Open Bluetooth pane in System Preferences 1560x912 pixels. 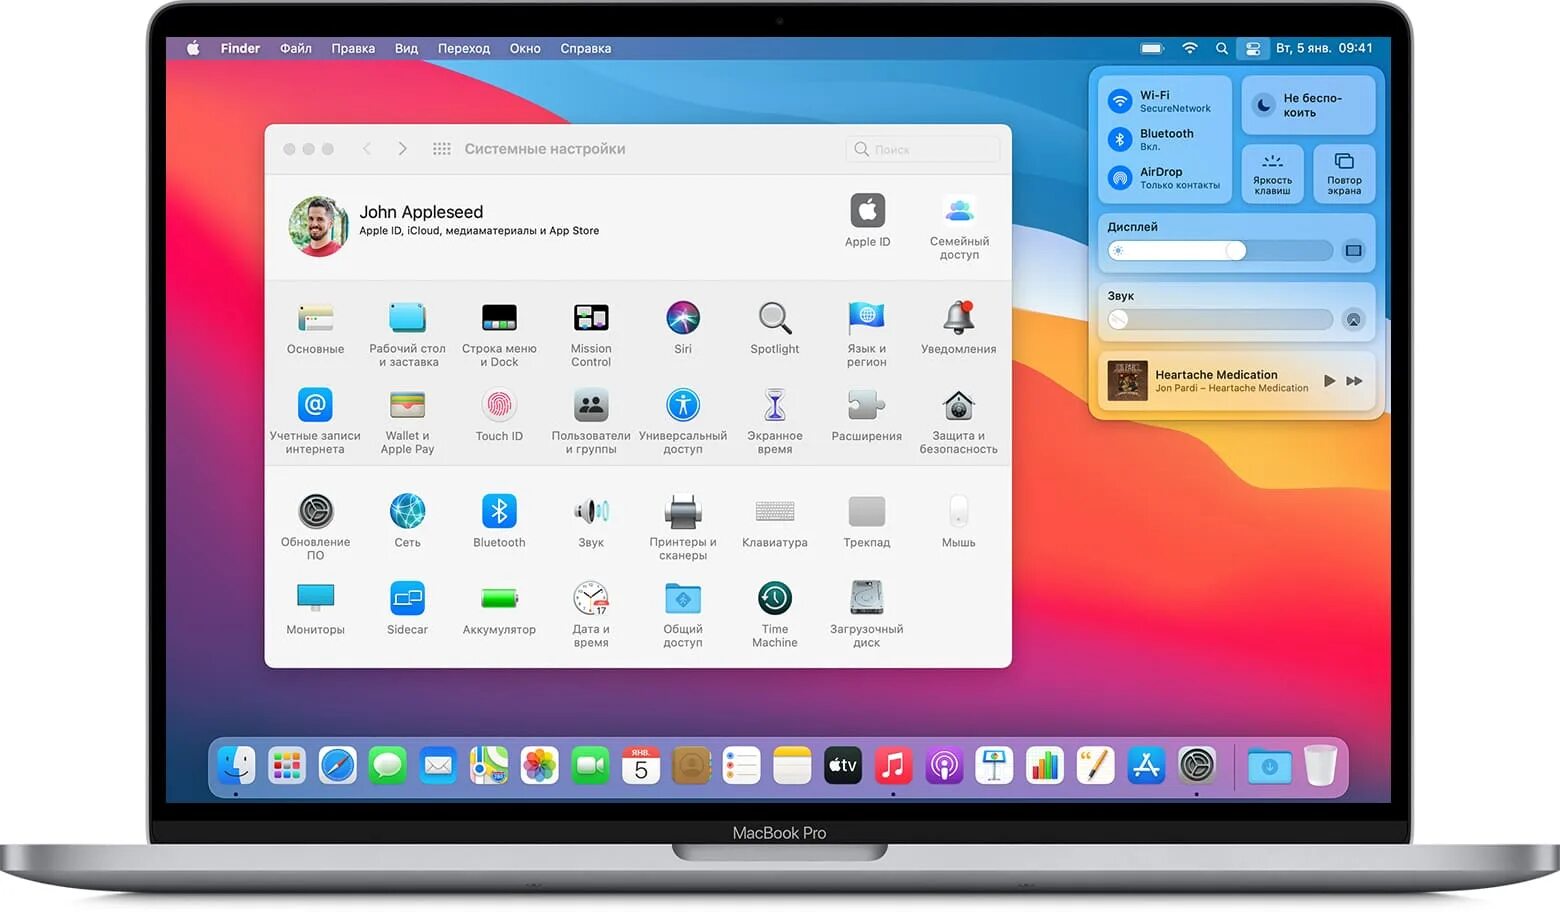click(499, 511)
